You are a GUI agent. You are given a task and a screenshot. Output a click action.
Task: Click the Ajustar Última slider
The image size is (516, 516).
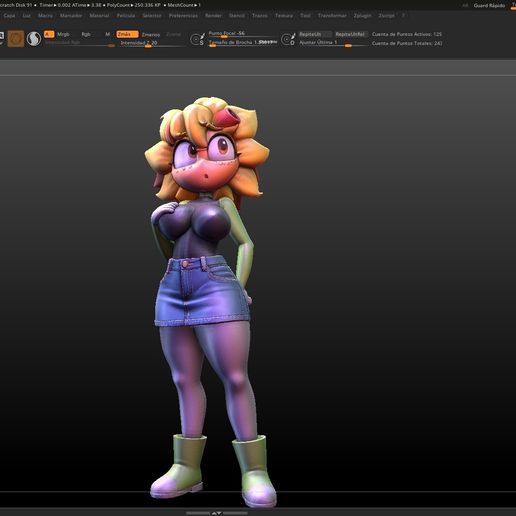(333, 43)
